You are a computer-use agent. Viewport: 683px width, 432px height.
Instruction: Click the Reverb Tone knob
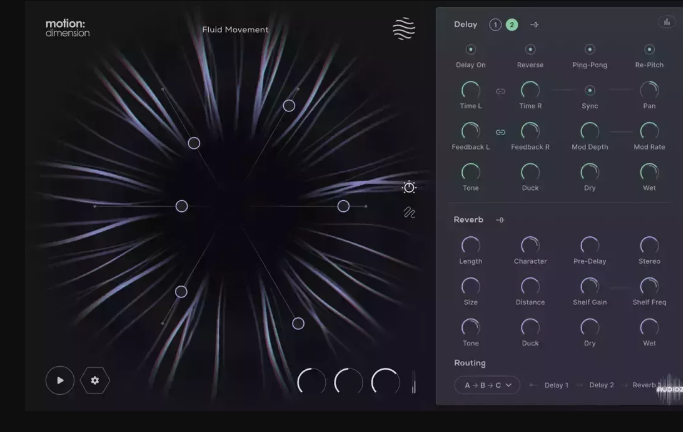coord(470,327)
